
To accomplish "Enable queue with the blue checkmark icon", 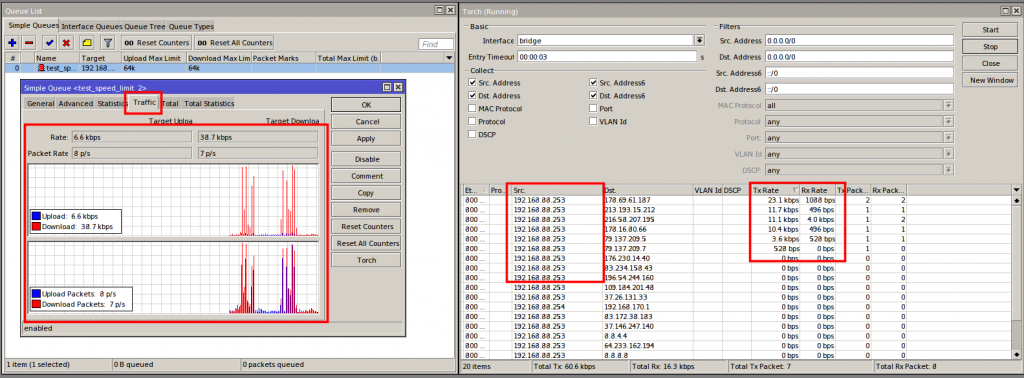I will (x=49, y=42).
